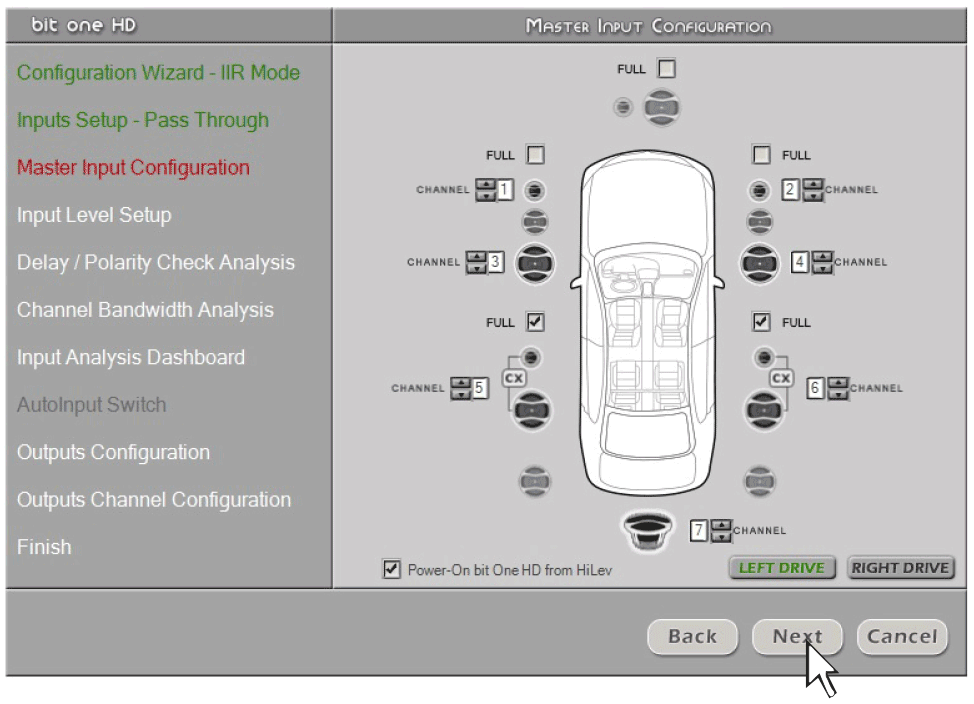The image size is (974, 704).
Task: Decrease channel 2 stepper value
Action: pos(812,195)
